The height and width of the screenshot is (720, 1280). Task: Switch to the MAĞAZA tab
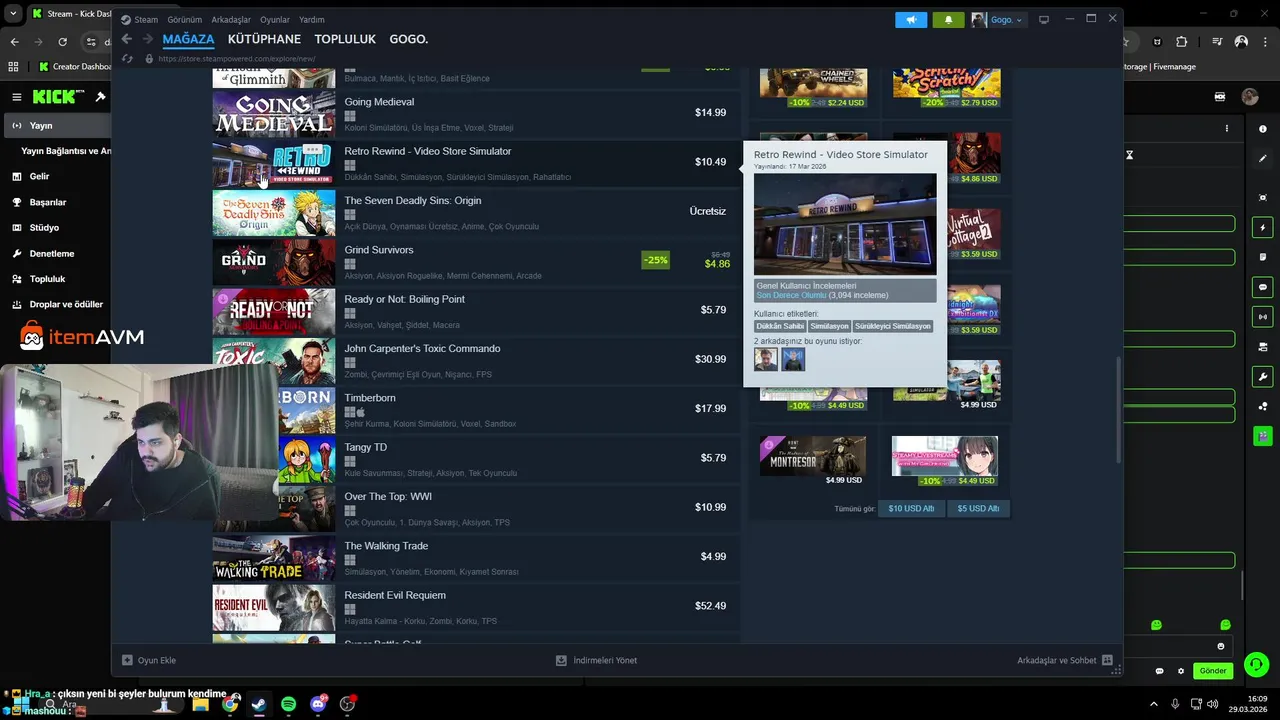189,39
